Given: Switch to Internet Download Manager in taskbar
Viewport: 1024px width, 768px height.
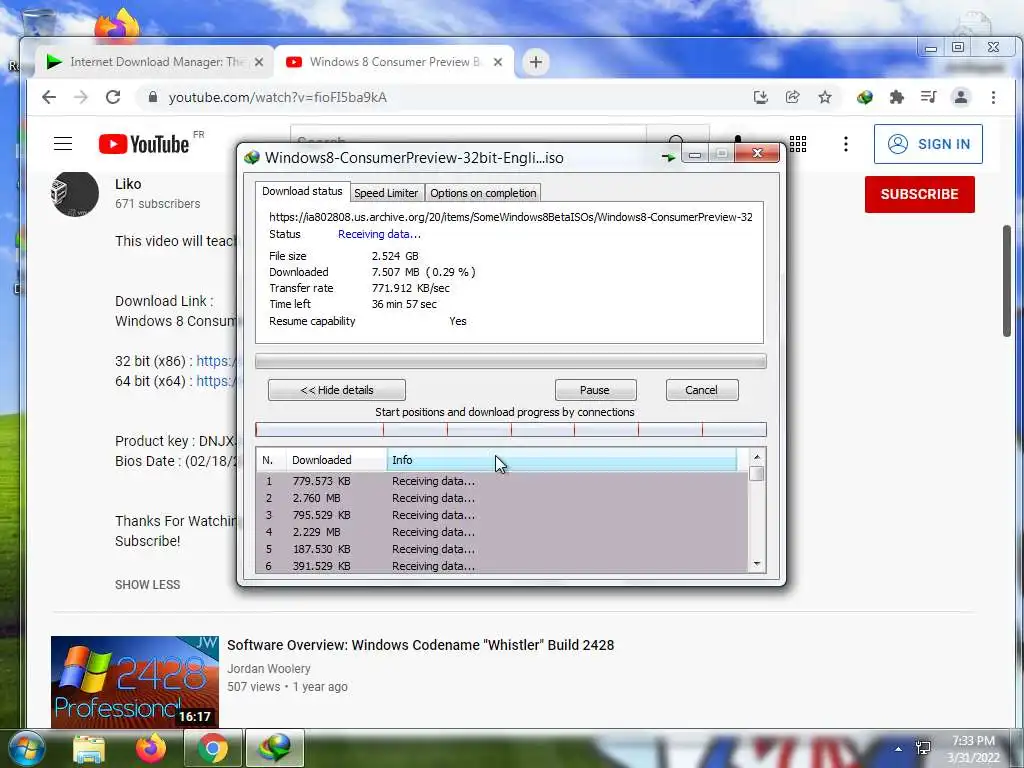Looking at the screenshot, I should coord(274,748).
